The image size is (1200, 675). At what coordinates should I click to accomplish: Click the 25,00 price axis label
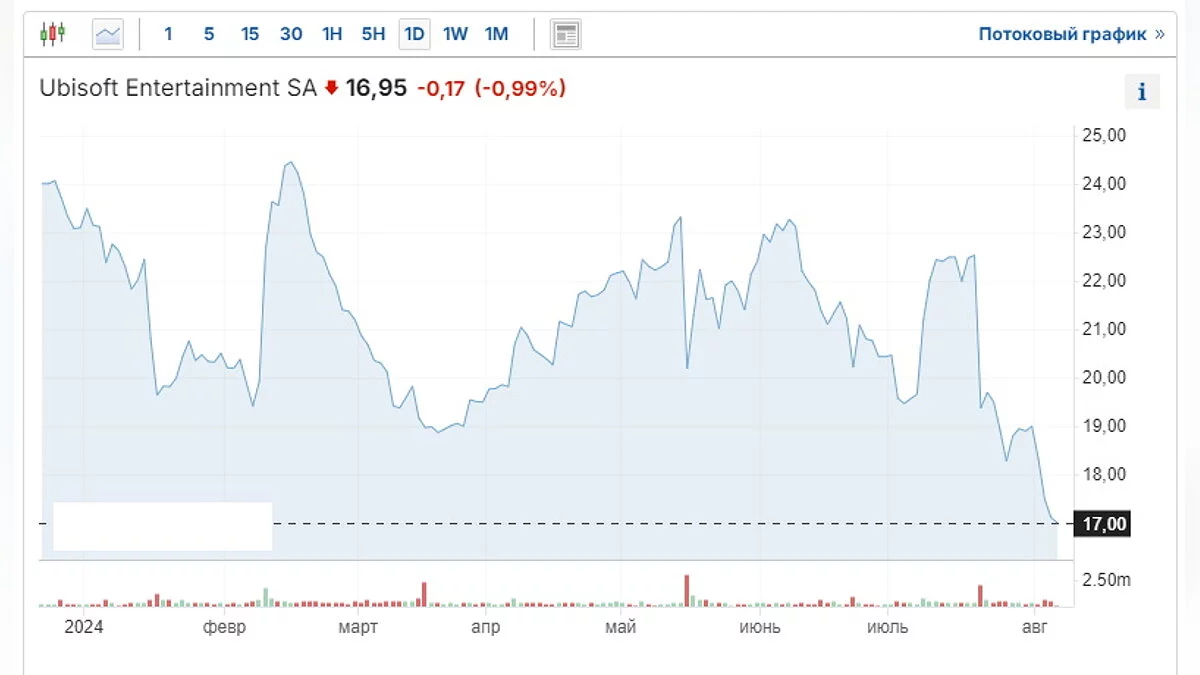(x=1103, y=135)
